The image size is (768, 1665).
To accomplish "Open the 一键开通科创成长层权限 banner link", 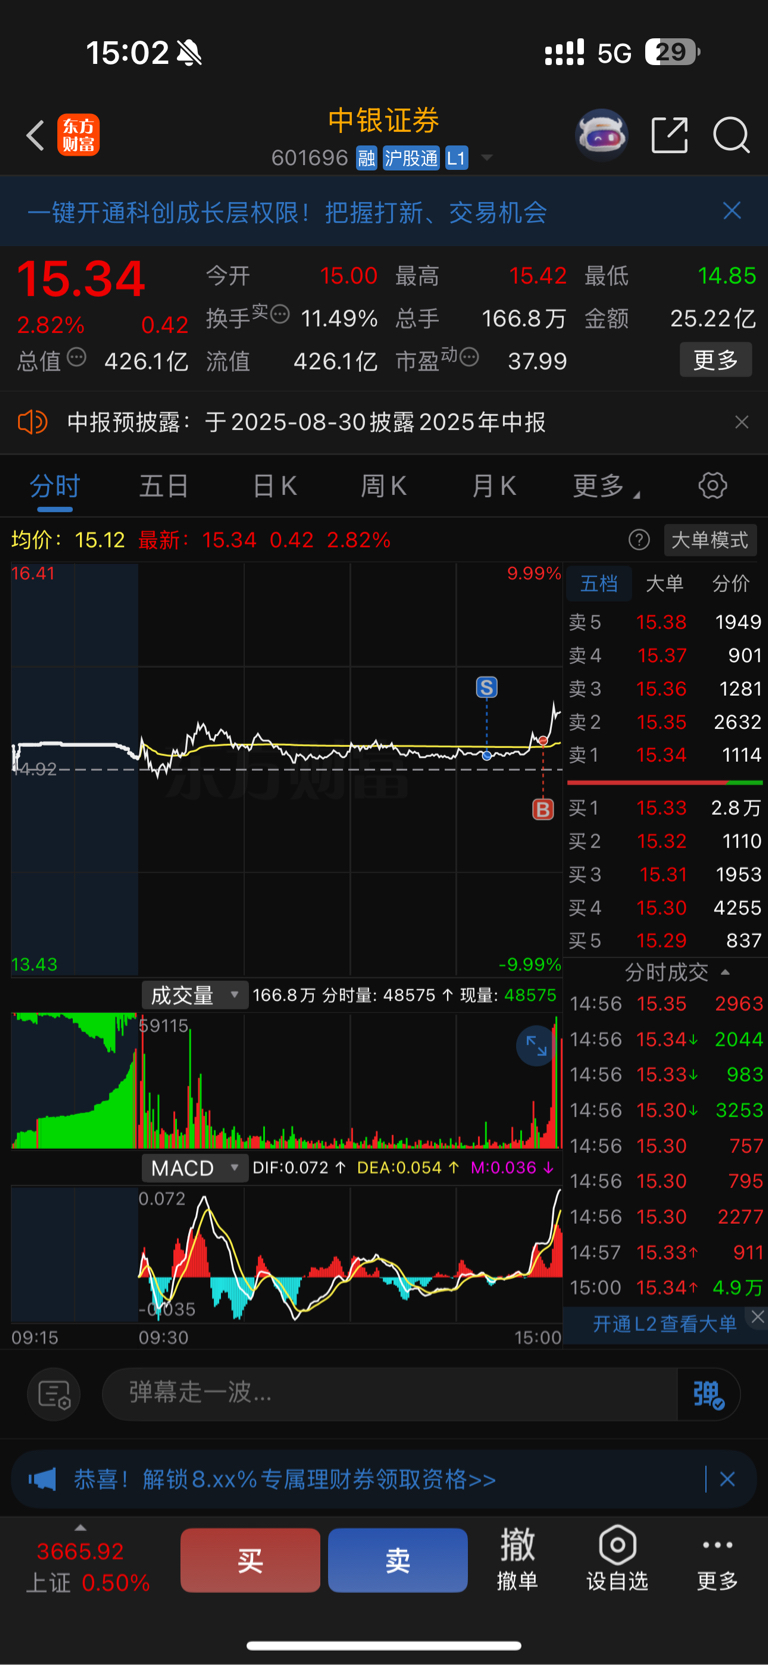I will 287,212.
